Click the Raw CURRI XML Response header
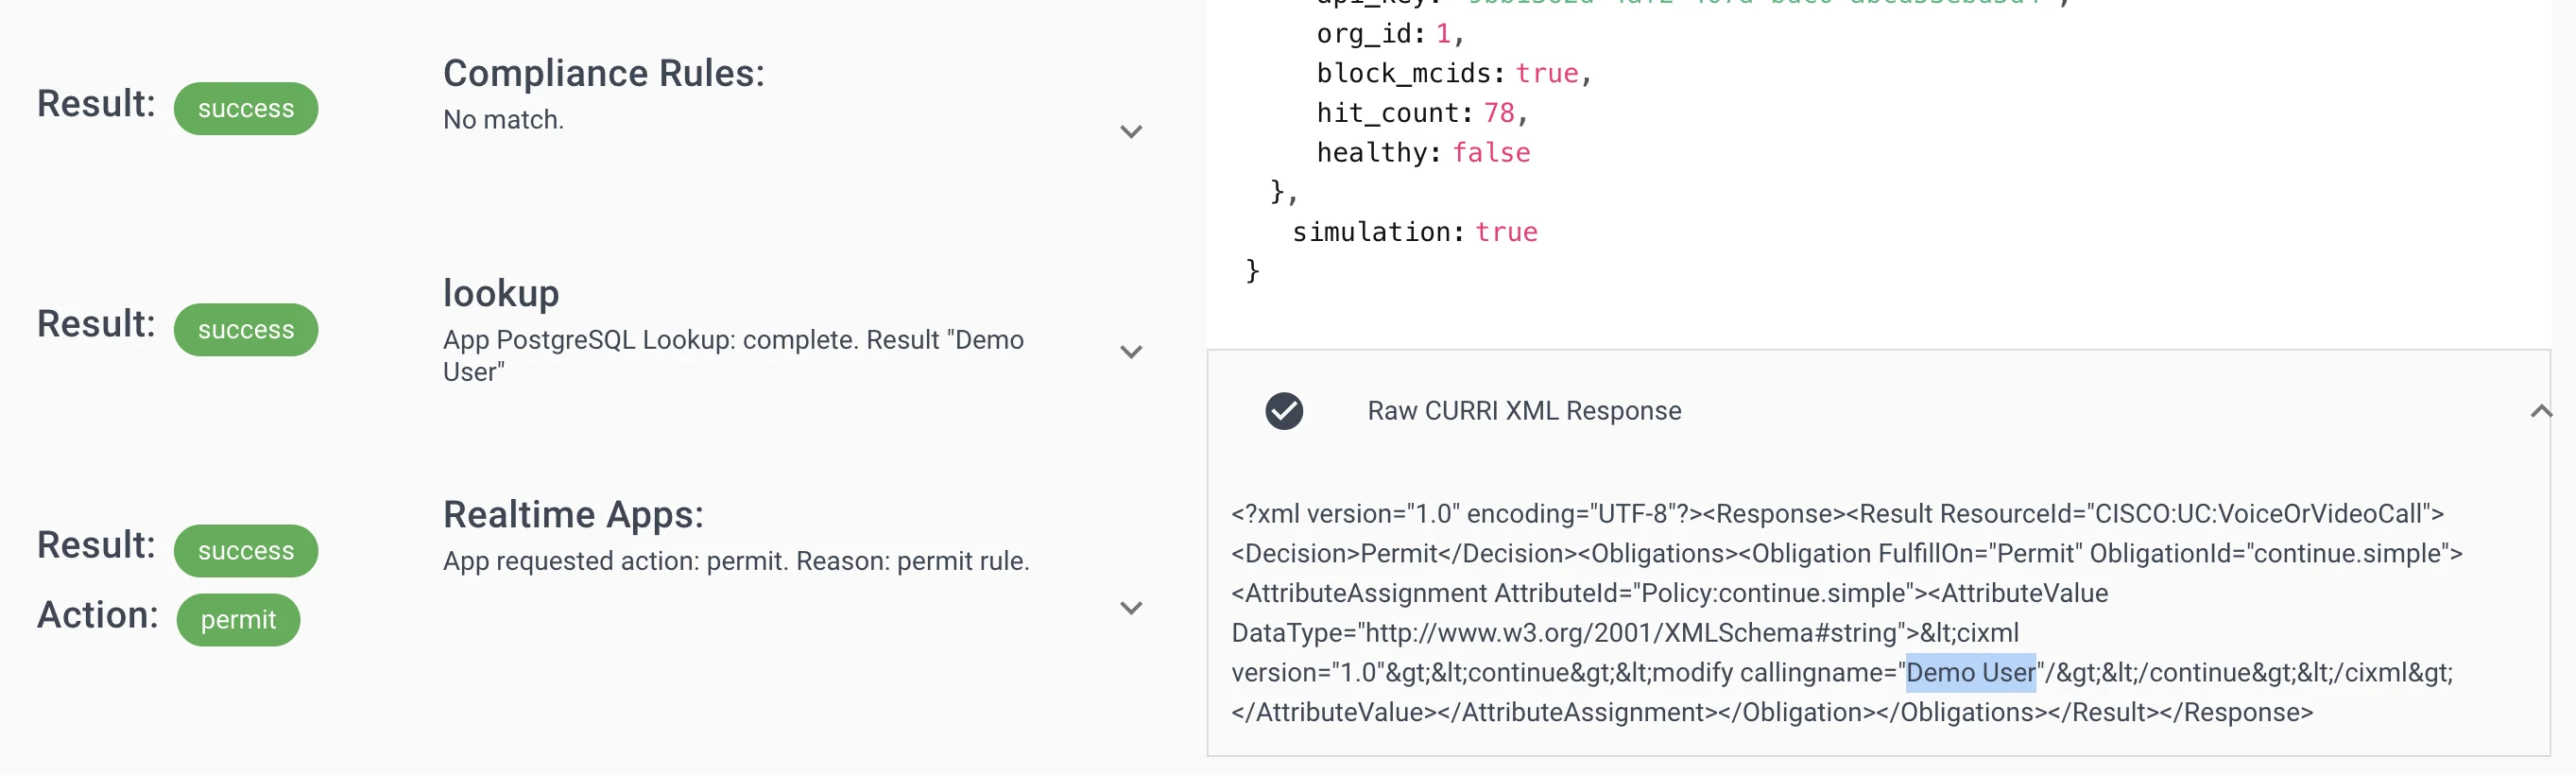Screen dimensions: 2576x775 point(1524,411)
